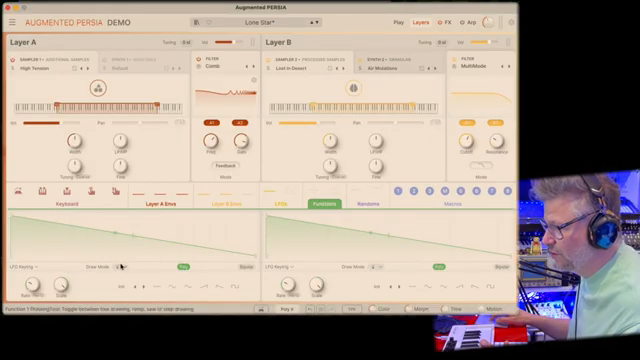Switch to the Layers view
Viewport: 640px width, 360px height.
point(420,22)
